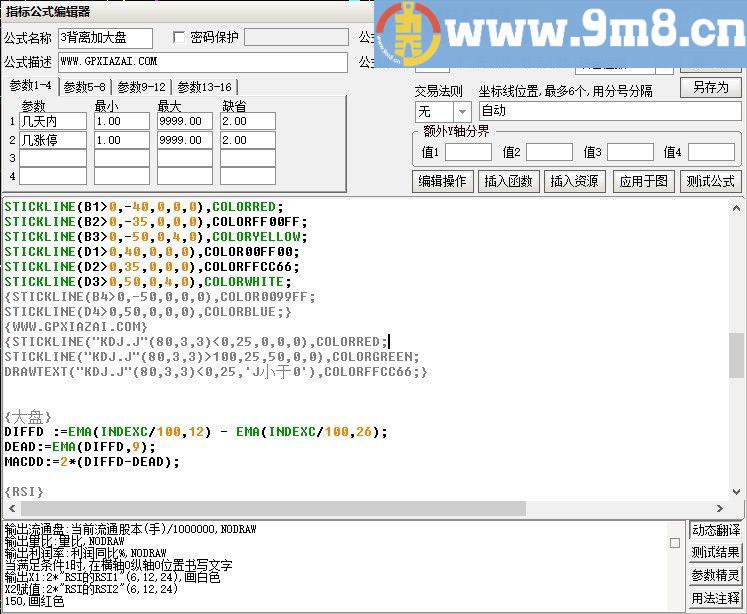Click the 值2 input field
The height and width of the screenshot is (614, 747).
549,152
